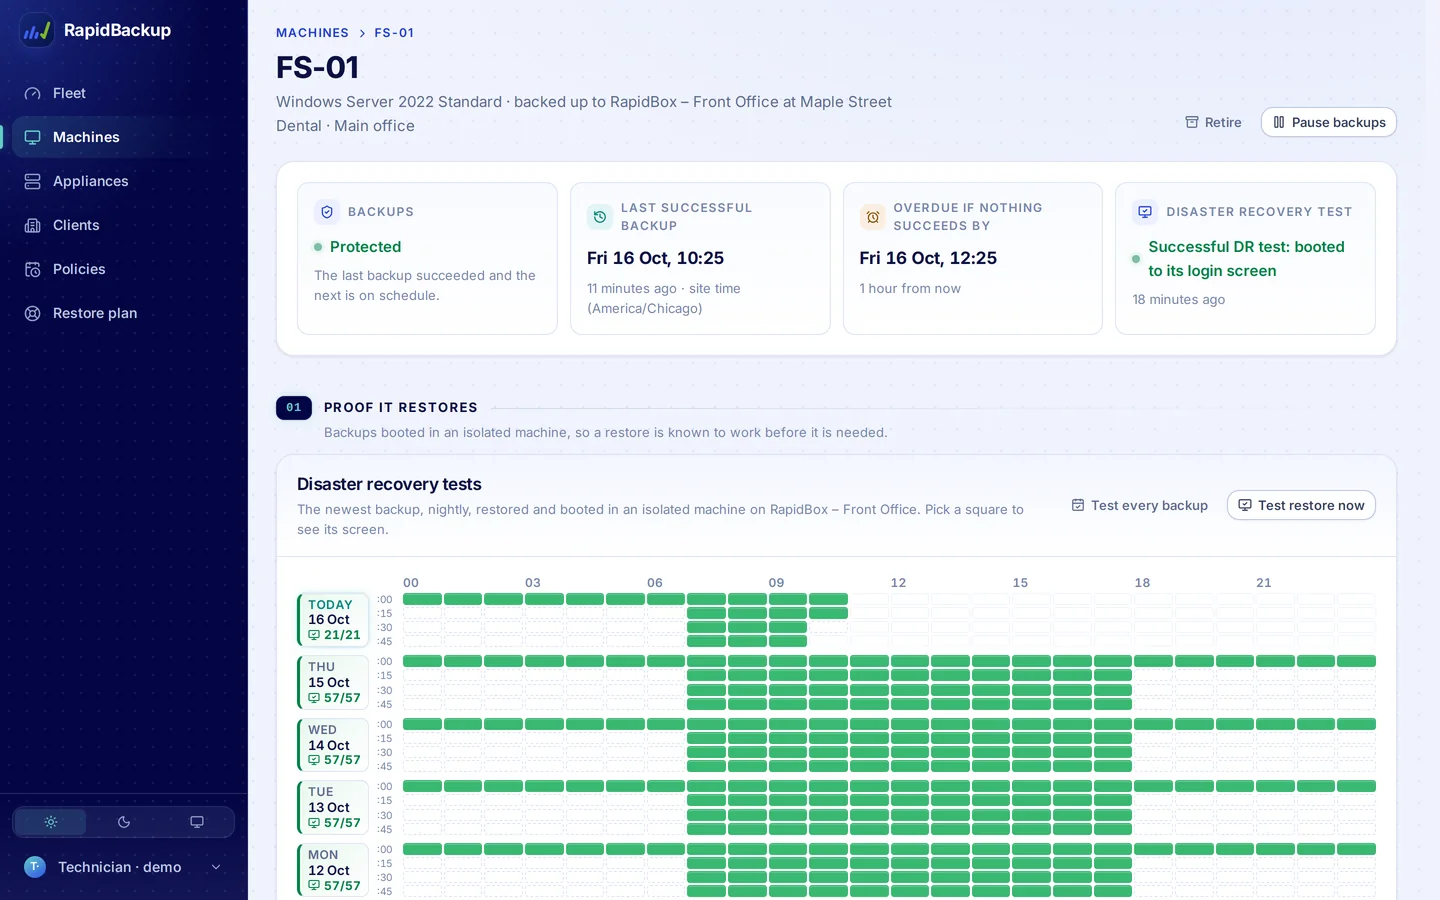Click the Fleet gauge icon

(33, 93)
